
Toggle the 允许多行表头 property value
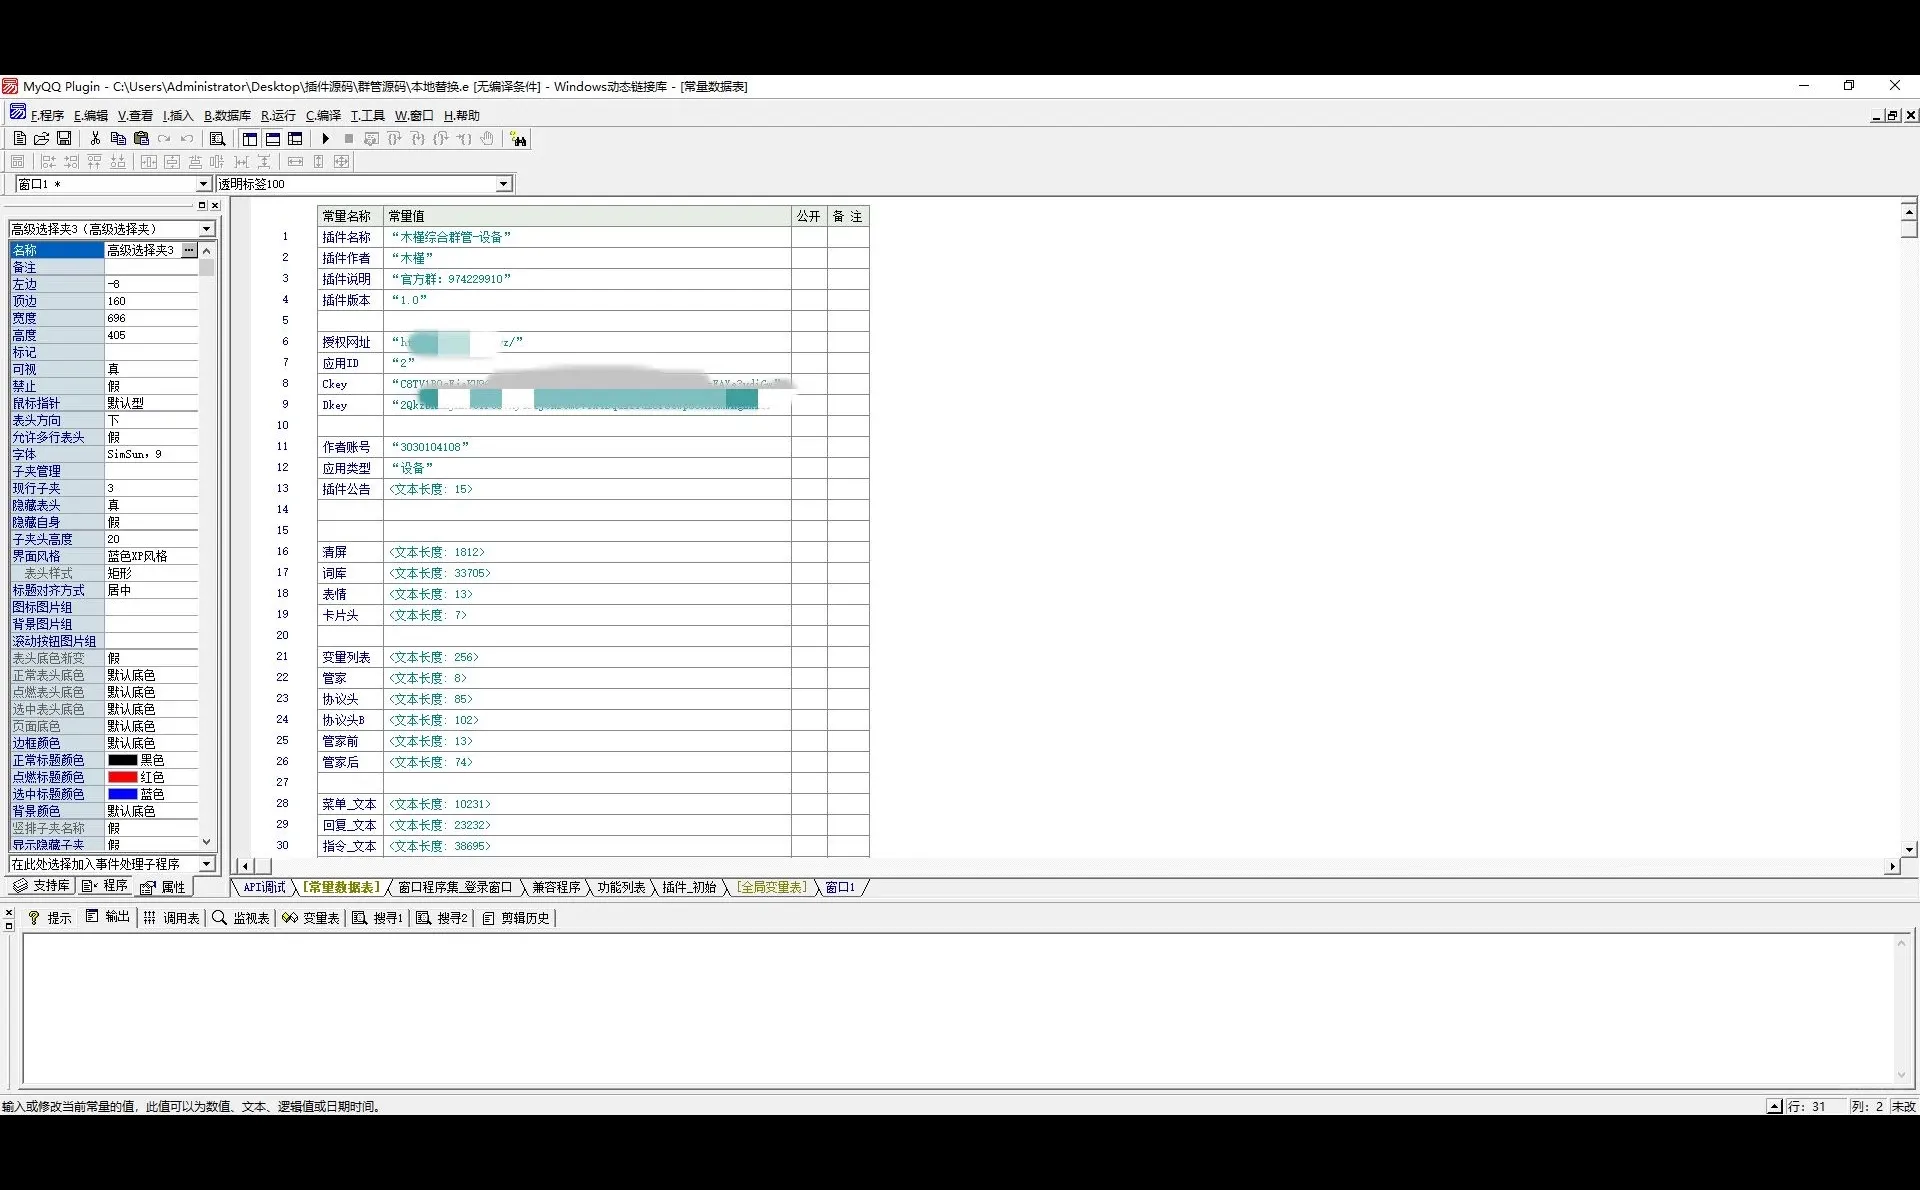[150, 437]
